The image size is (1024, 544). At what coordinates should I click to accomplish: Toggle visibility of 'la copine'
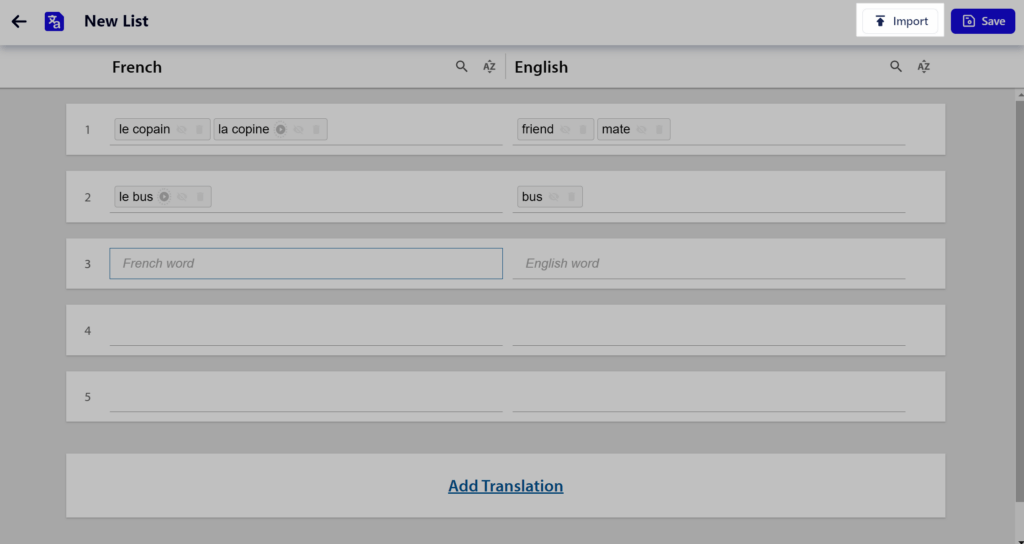click(298, 129)
